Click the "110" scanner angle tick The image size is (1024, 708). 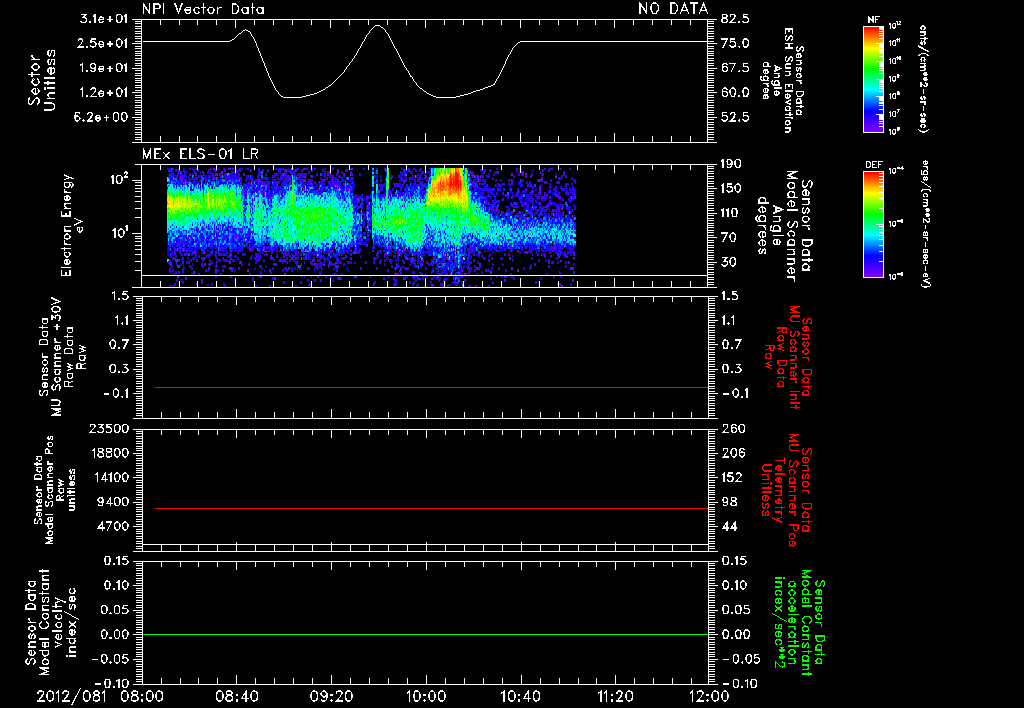731,213
